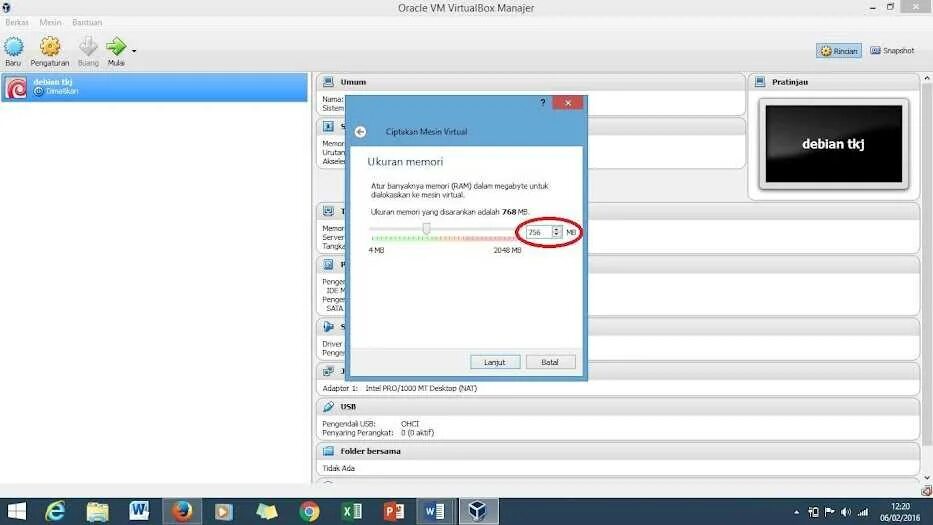Click the memory size MB input field
The height and width of the screenshot is (525, 933).
(x=538, y=232)
